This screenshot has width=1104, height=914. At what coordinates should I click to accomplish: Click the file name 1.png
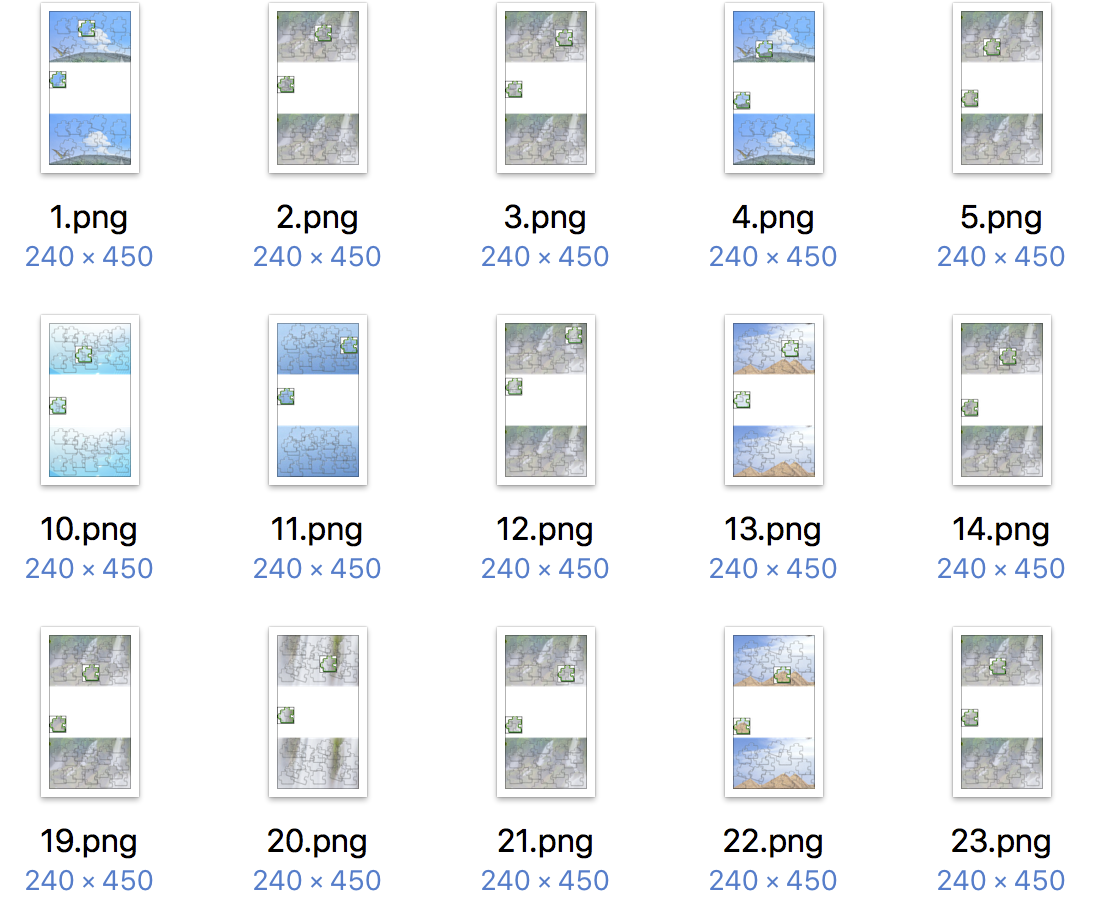pos(89,218)
